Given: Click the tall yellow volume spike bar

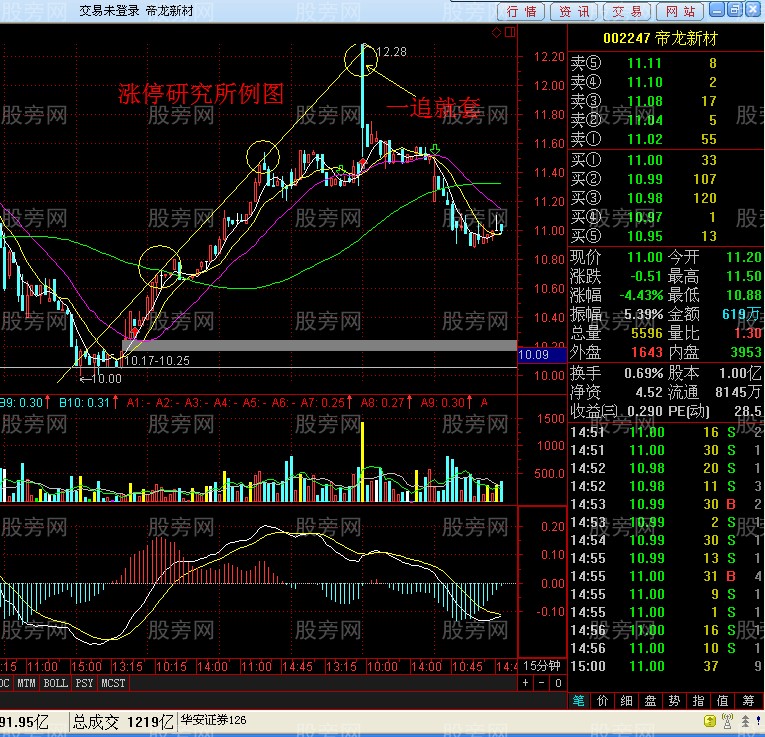Looking at the screenshot, I should point(362,462).
